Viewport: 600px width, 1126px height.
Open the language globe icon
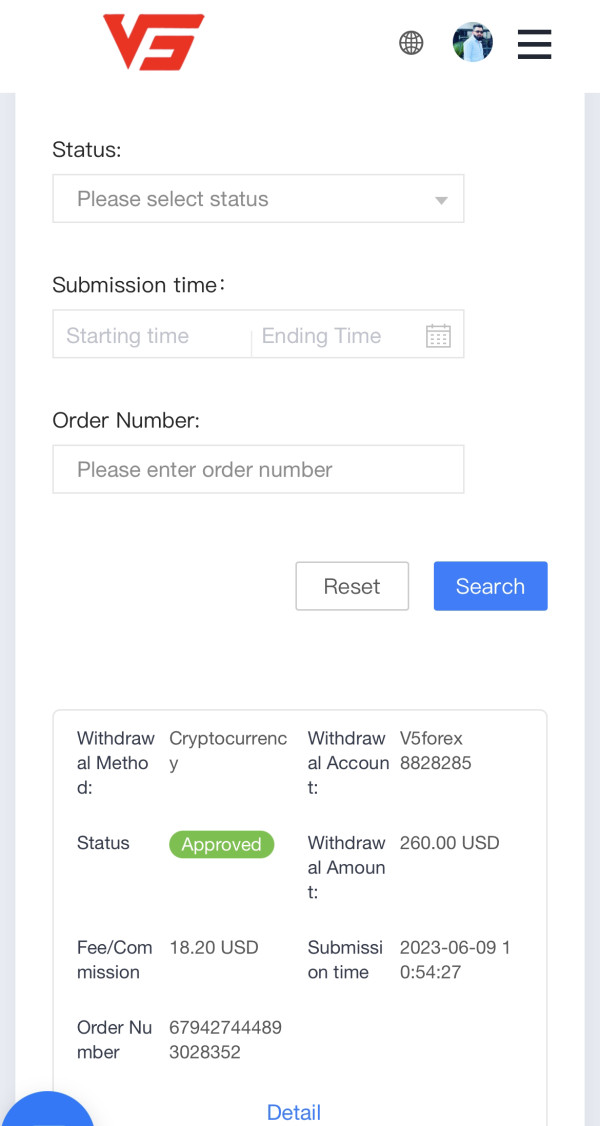coord(411,43)
